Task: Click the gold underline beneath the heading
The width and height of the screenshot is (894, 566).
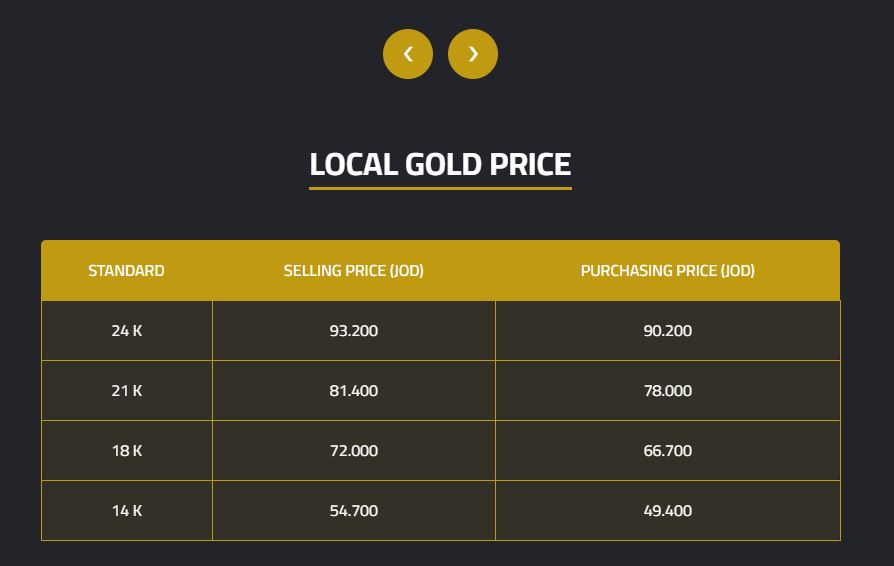Action: click(440, 188)
